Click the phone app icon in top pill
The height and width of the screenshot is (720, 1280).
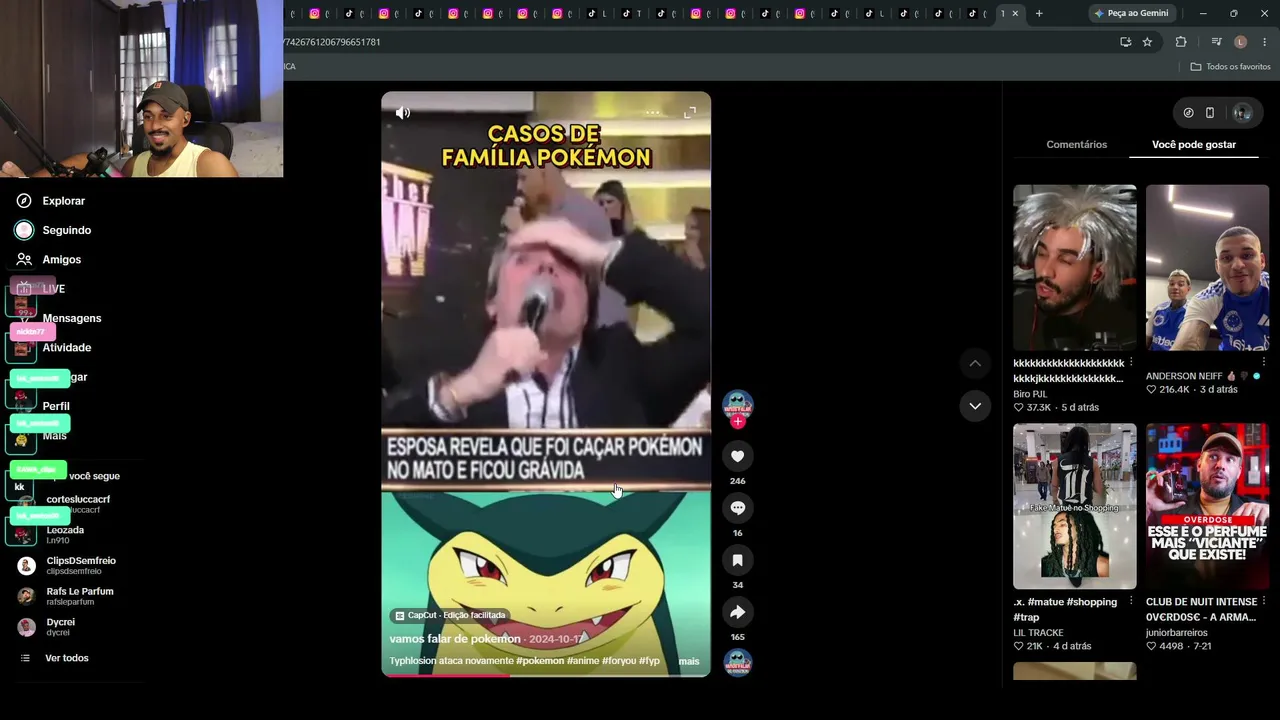click(1209, 113)
